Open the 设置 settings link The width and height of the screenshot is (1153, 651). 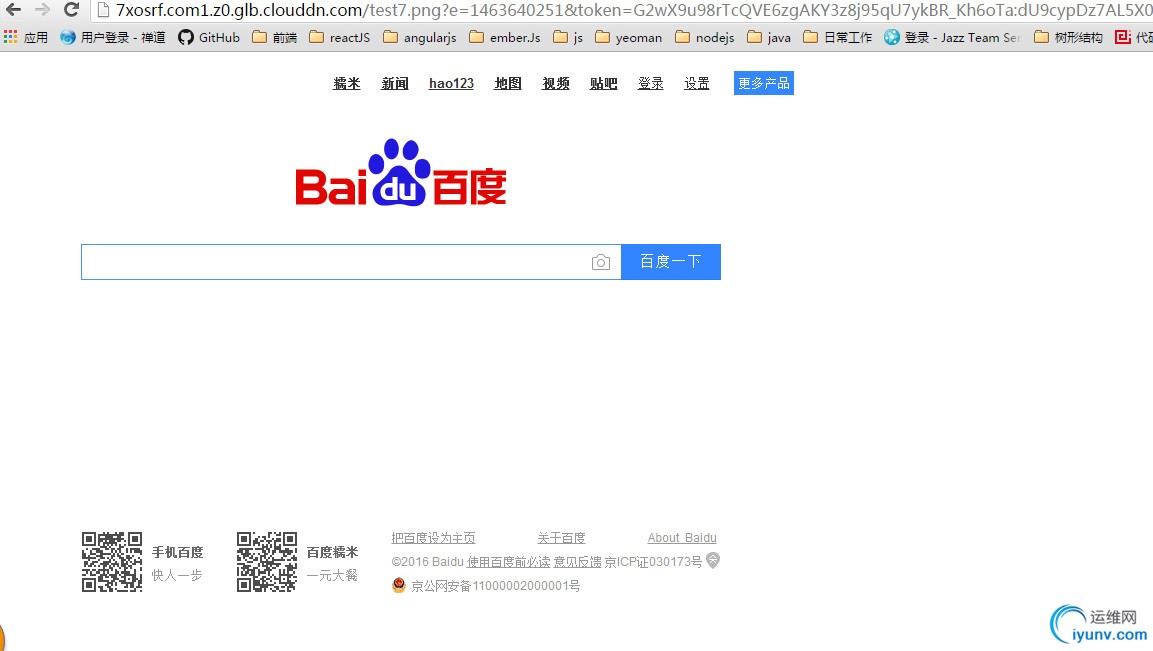[697, 83]
